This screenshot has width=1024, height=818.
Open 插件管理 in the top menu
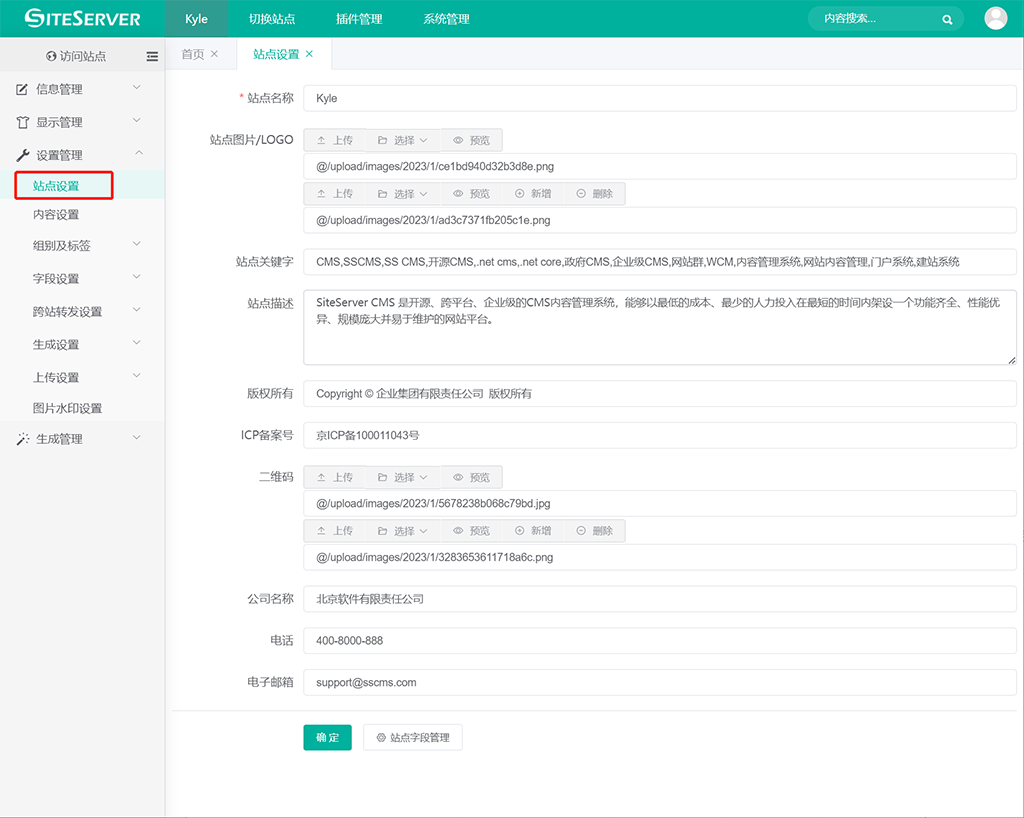tap(359, 19)
